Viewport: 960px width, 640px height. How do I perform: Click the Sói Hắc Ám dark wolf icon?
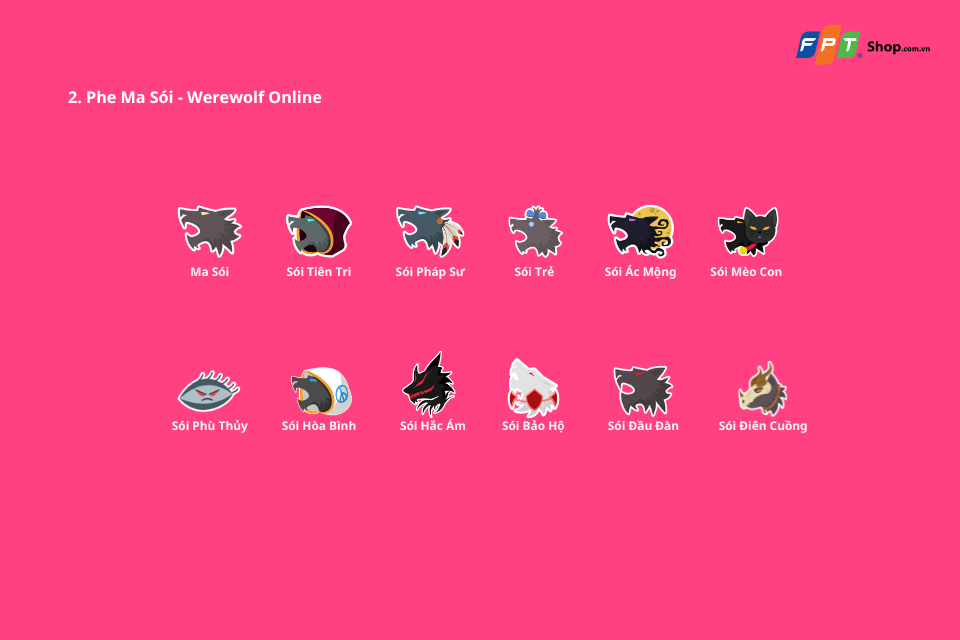coord(429,384)
